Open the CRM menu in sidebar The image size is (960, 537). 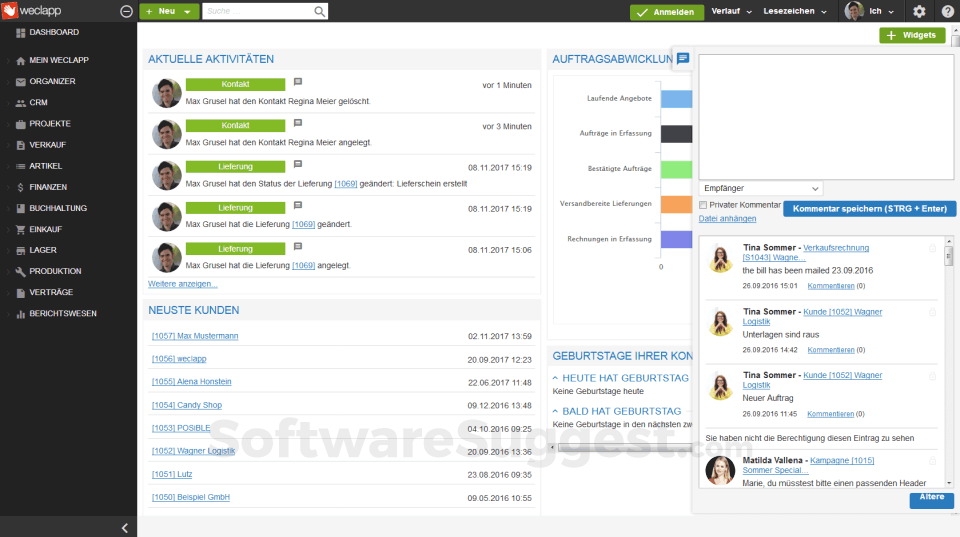(38, 102)
